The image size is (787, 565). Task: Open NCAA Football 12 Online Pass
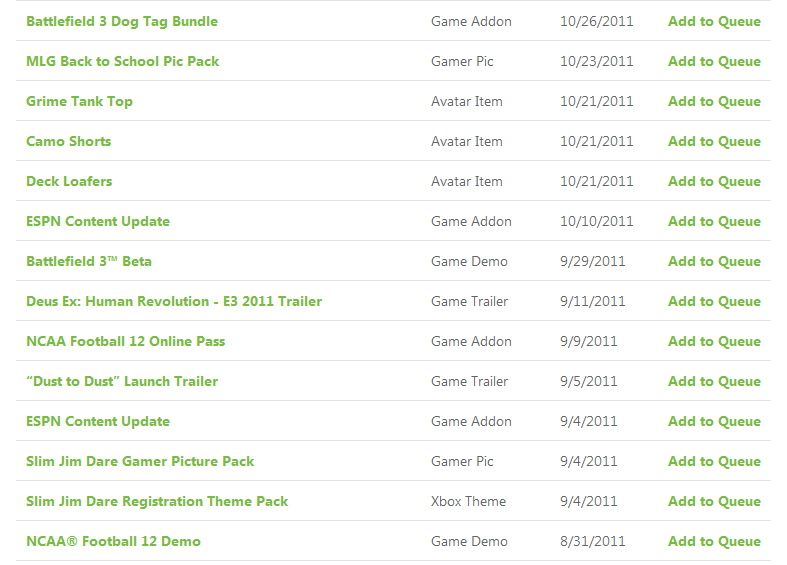coord(125,341)
